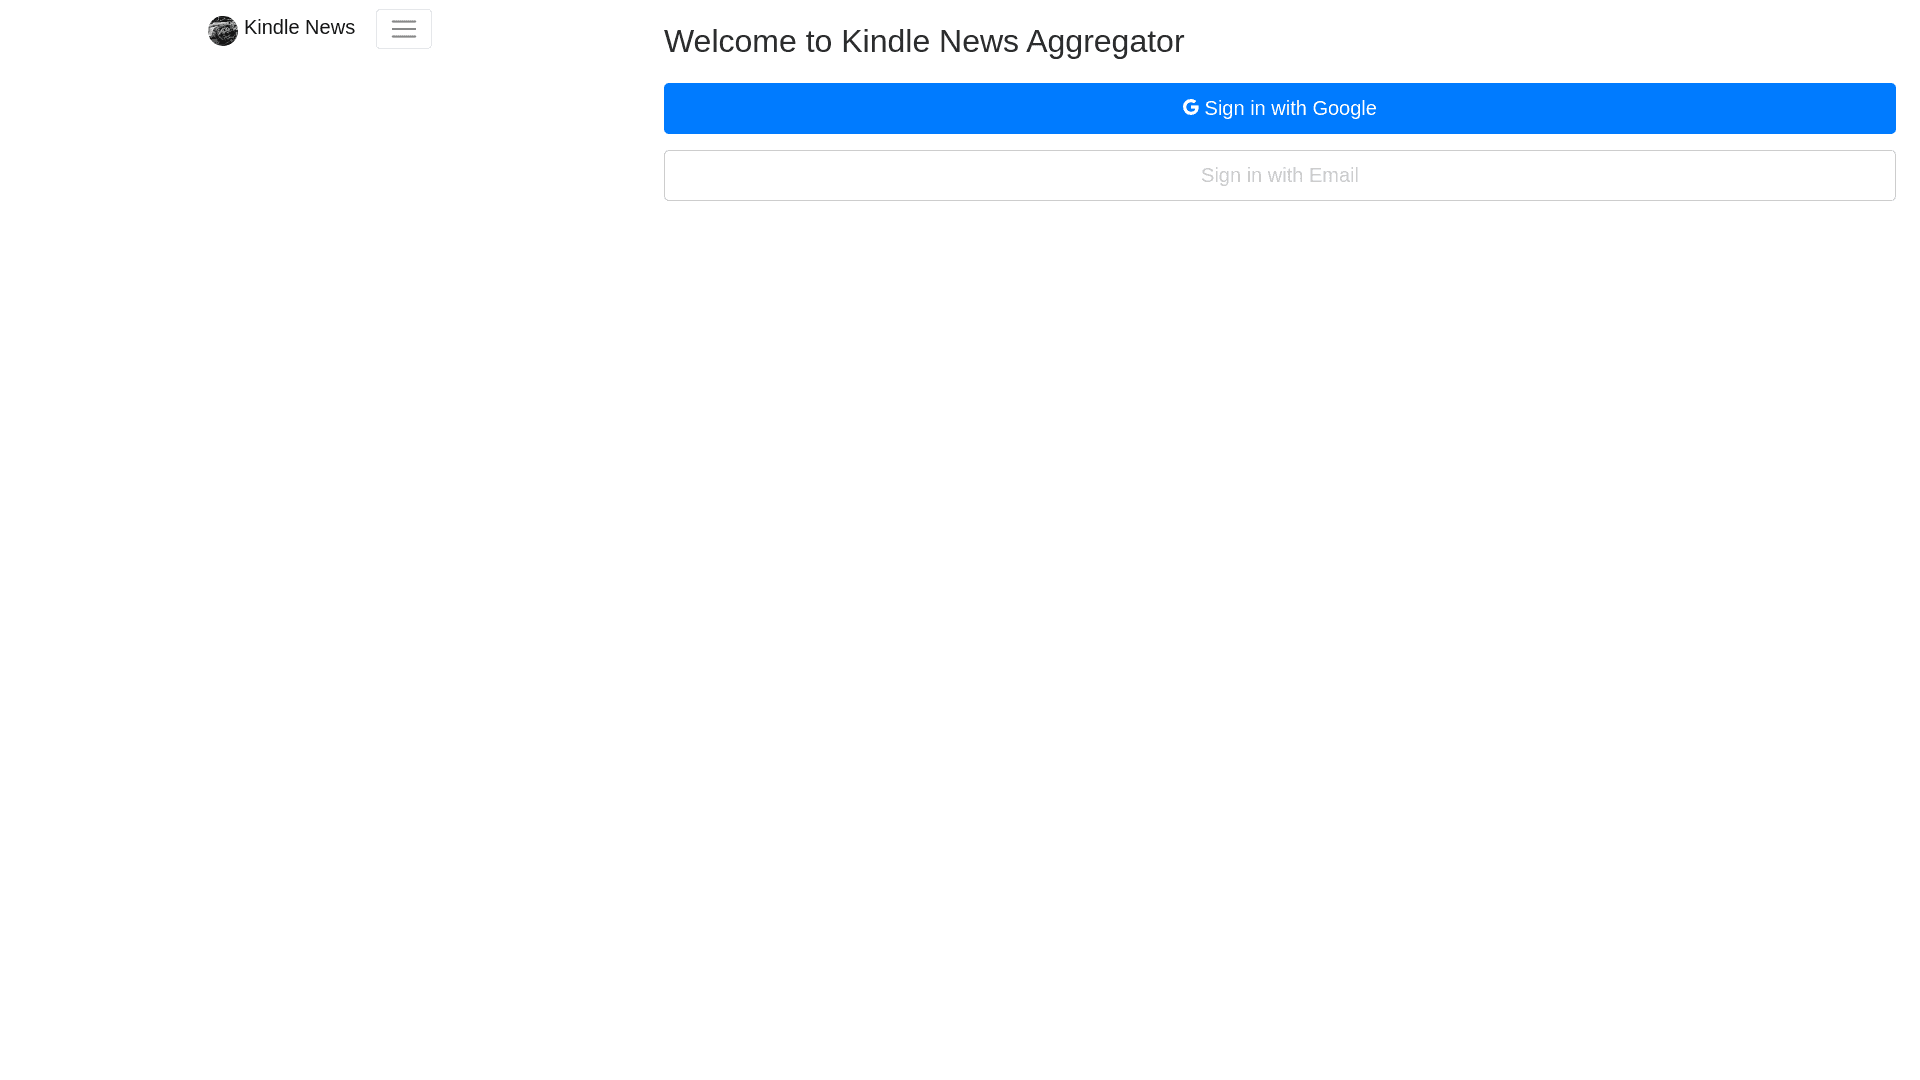Click the word Aggregator in heading
Screen dimensions: 1920x1080
pyautogui.click(x=1104, y=41)
